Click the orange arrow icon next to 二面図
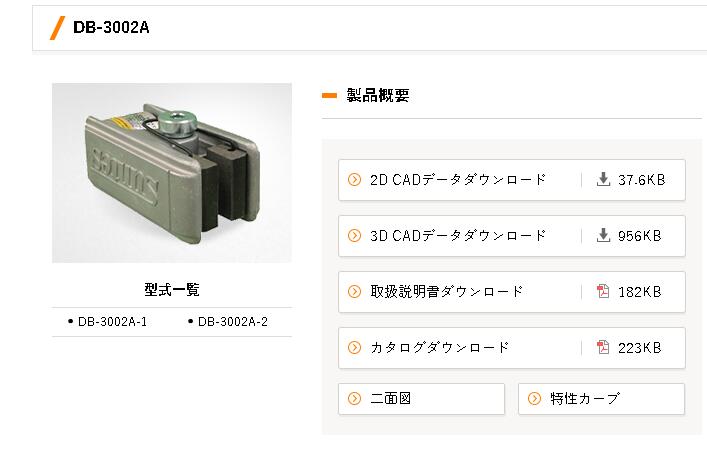The height and width of the screenshot is (460, 707). [354, 398]
